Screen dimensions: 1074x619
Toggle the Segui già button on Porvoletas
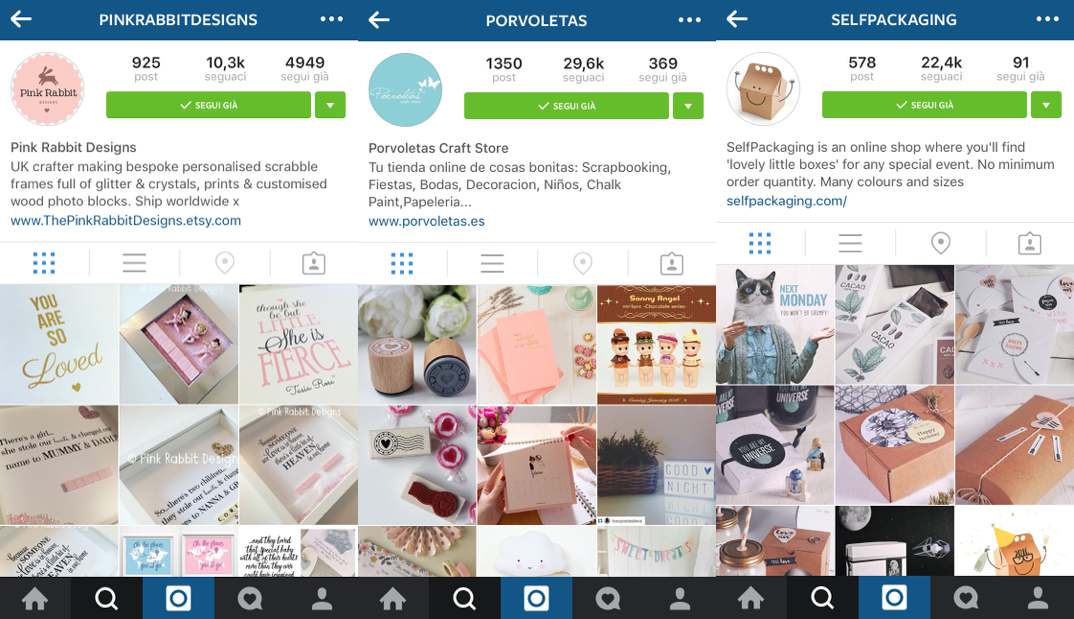click(x=566, y=106)
